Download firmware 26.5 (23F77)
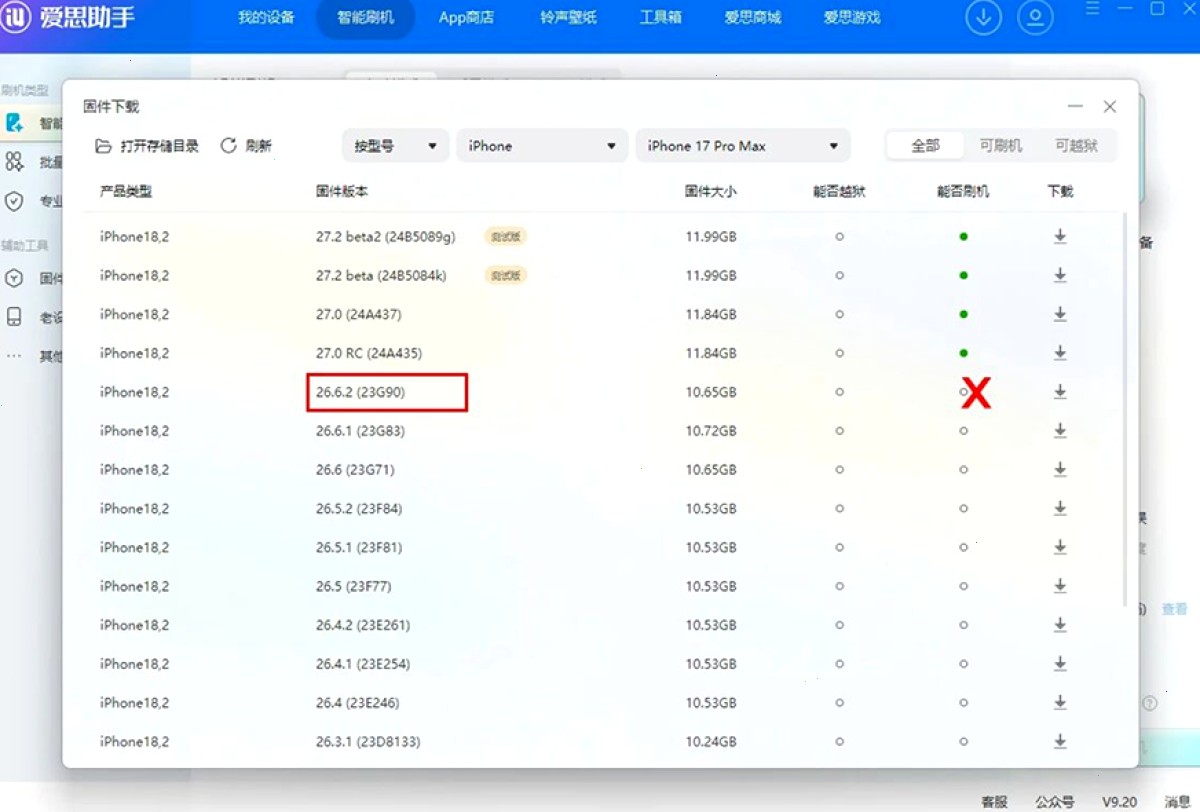 tap(1060, 586)
